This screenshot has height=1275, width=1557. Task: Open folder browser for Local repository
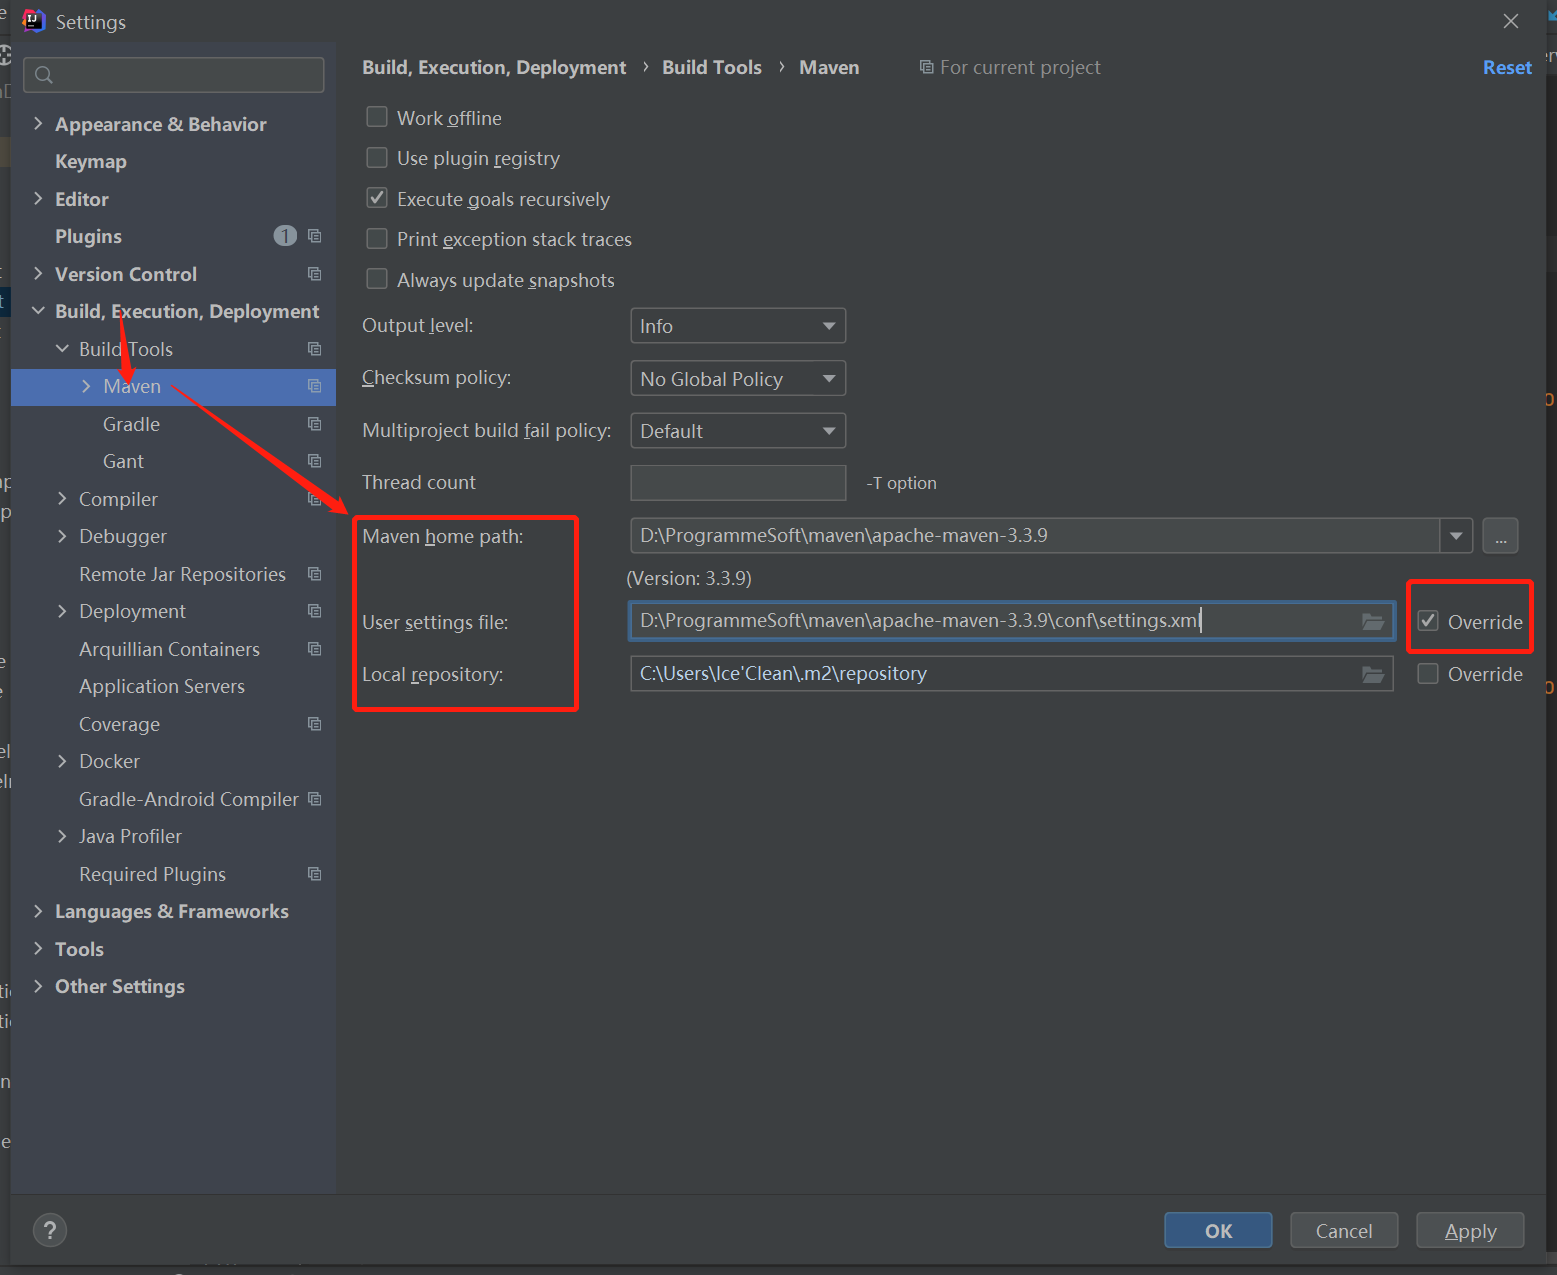tap(1373, 675)
